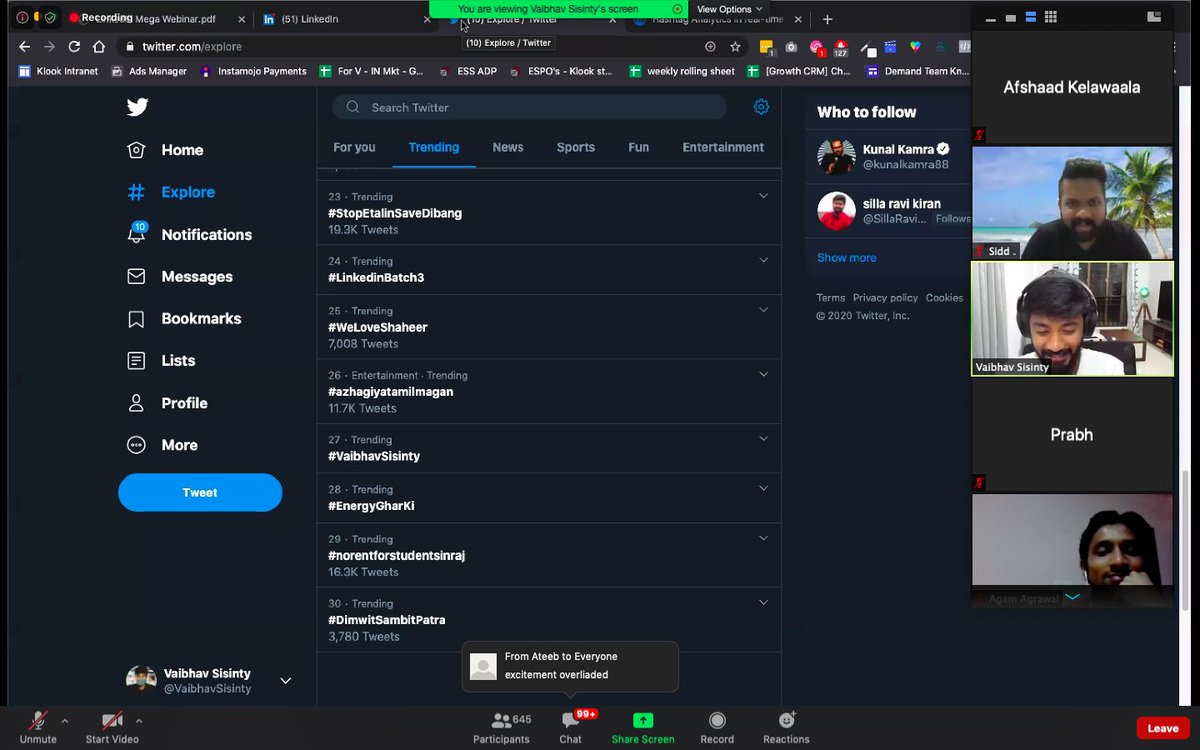Expand chevron on #norentforstudentsinraj row

763,538
